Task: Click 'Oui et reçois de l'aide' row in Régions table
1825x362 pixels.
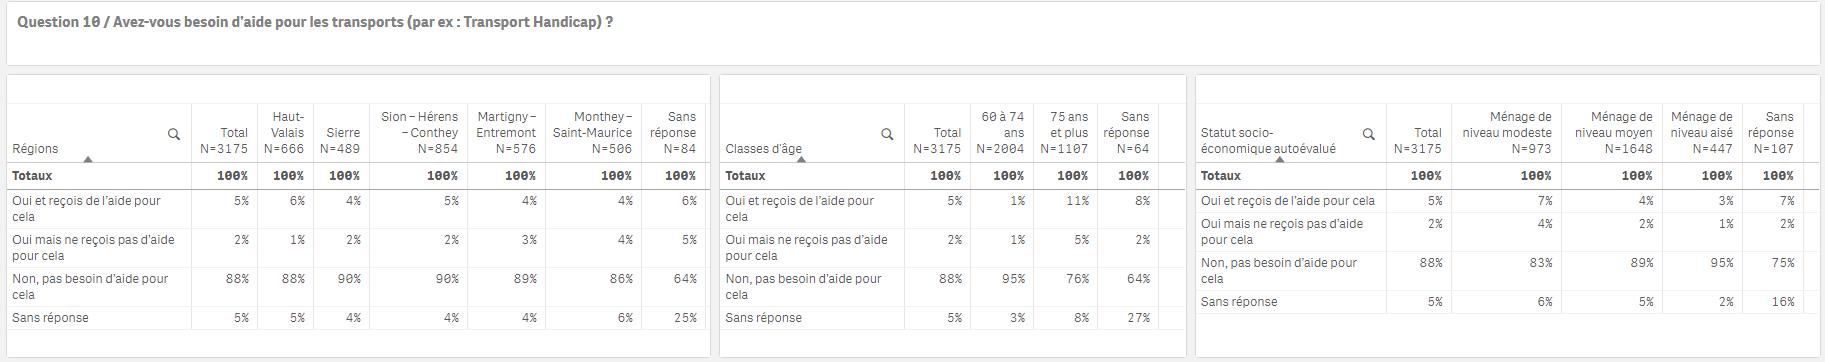Action: click(x=357, y=209)
